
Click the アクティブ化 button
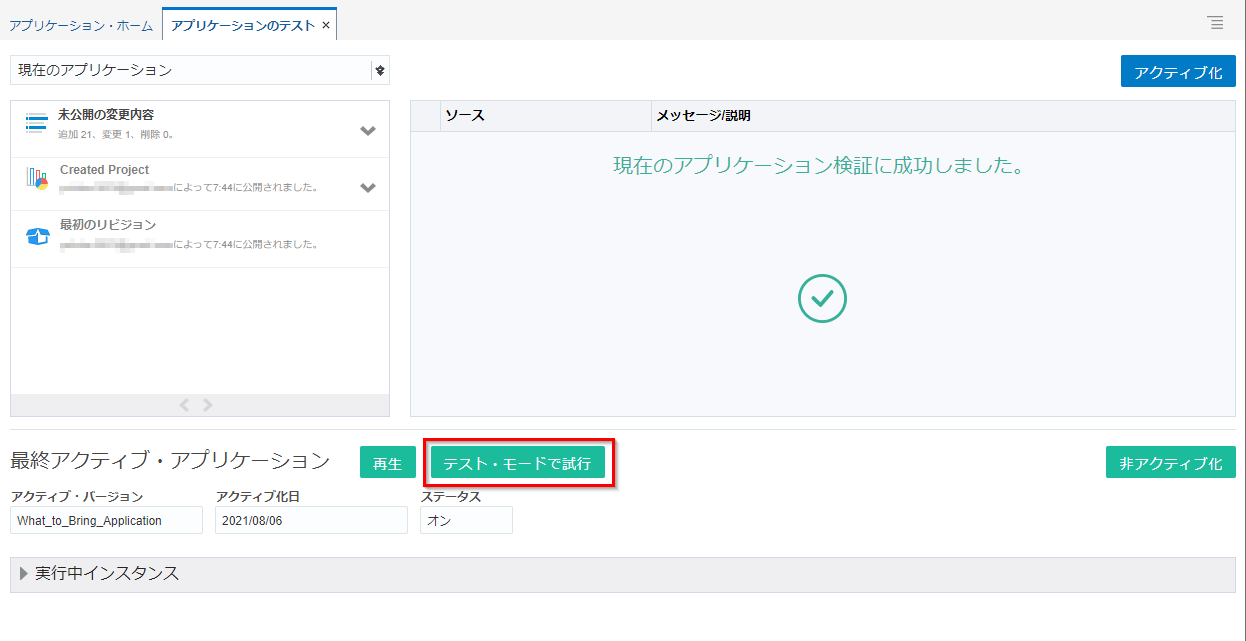[1178, 72]
